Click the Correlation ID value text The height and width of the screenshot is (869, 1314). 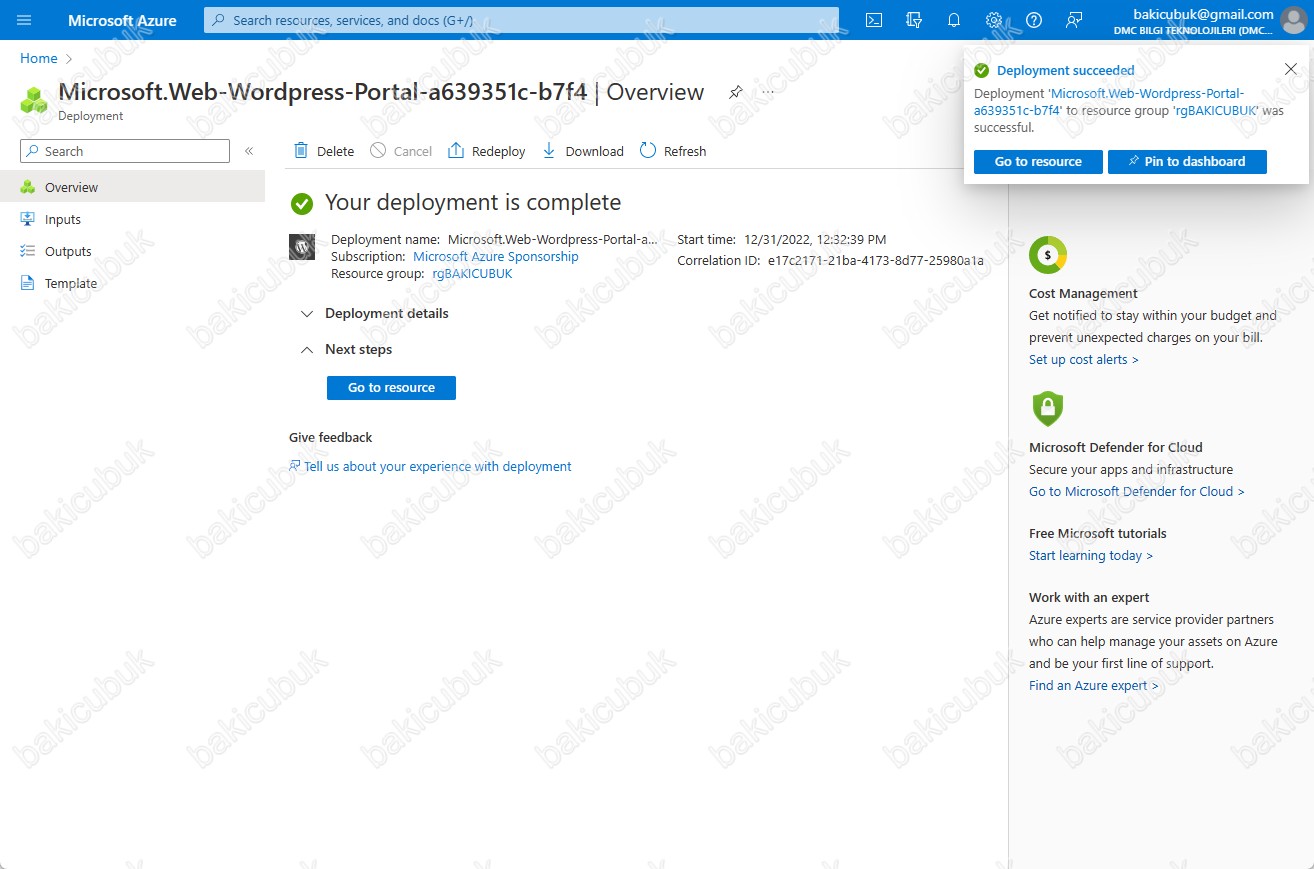876,261
